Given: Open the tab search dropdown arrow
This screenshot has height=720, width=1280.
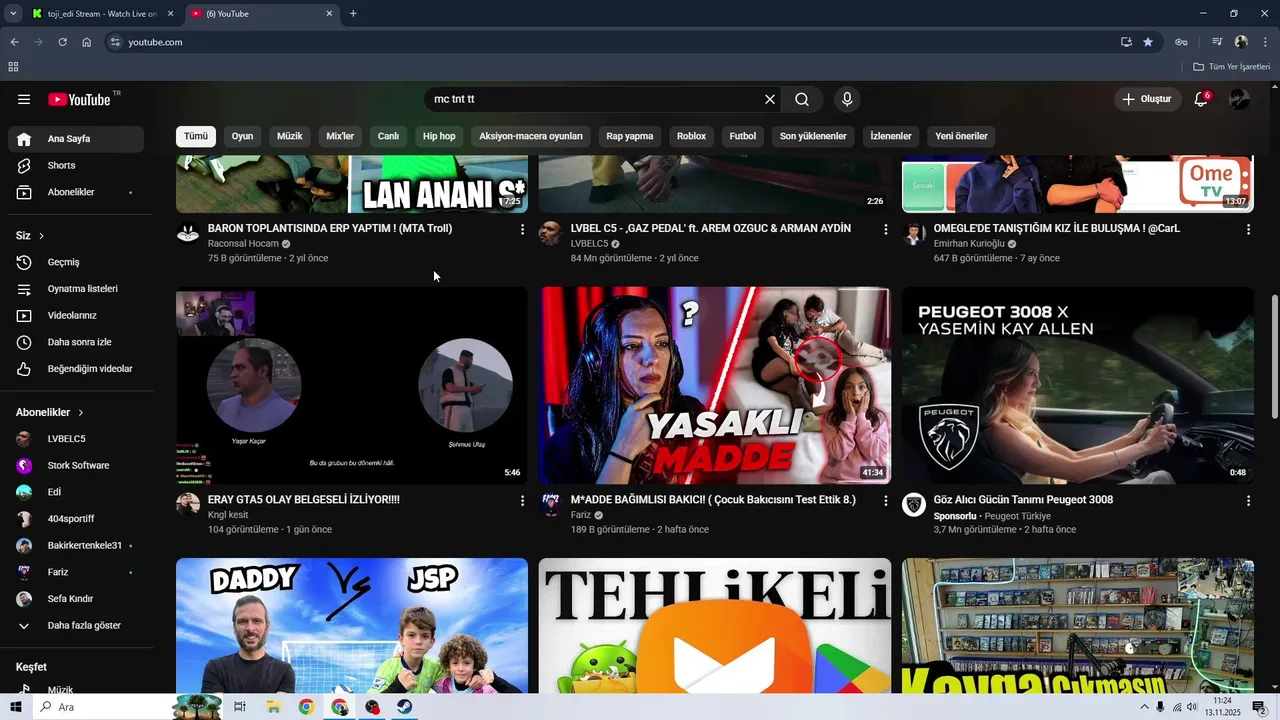Looking at the screenshot, I should click(12, 14).
